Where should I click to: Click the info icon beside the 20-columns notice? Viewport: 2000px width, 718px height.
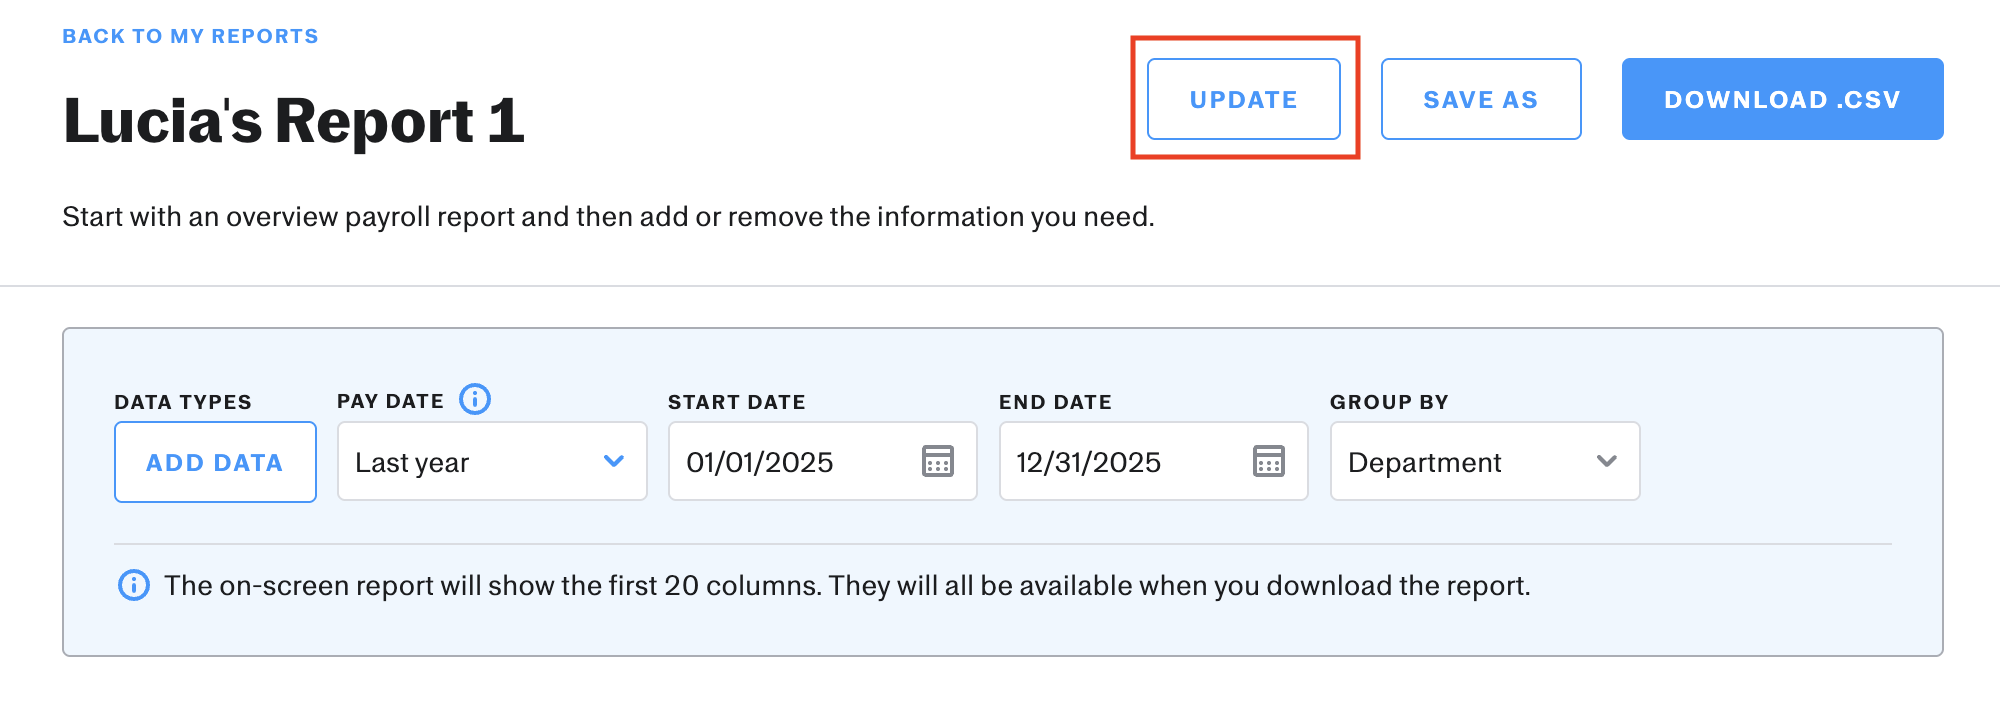click(134, 585)
